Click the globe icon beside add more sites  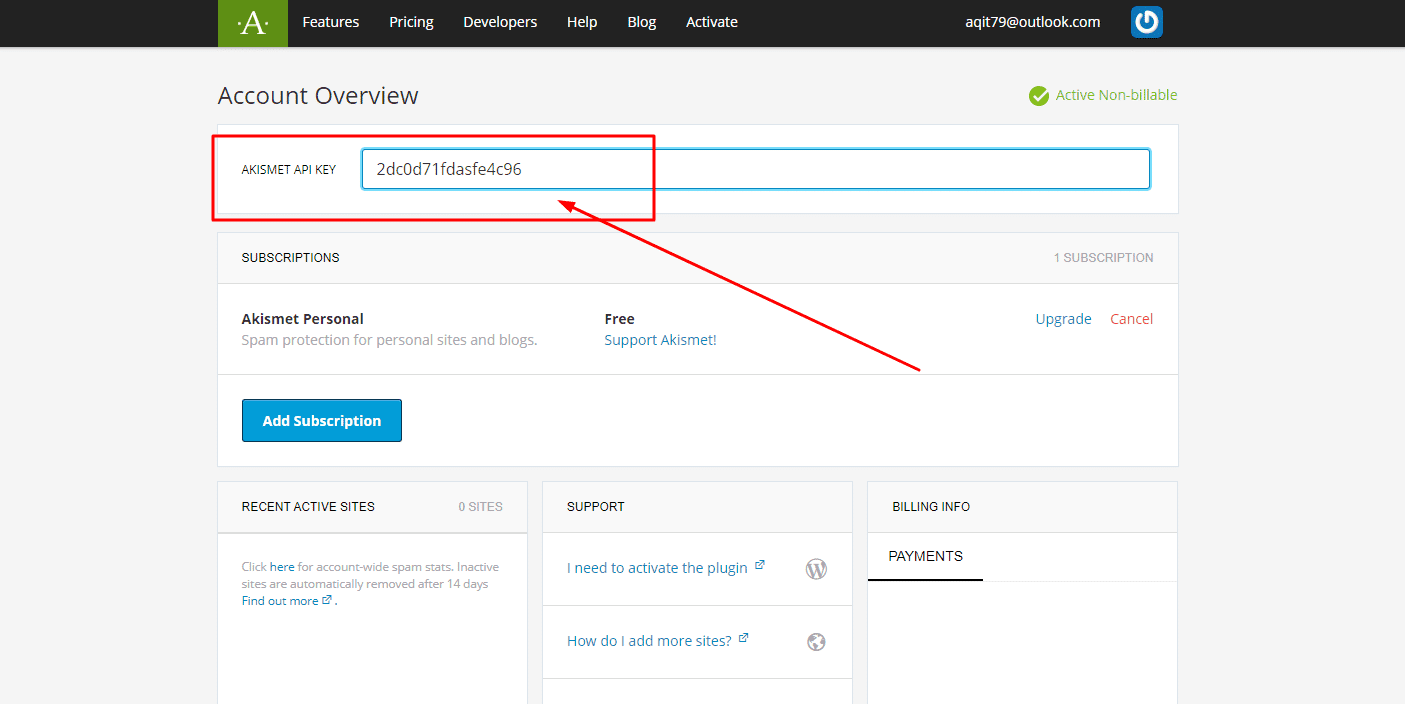click(816, 642)
